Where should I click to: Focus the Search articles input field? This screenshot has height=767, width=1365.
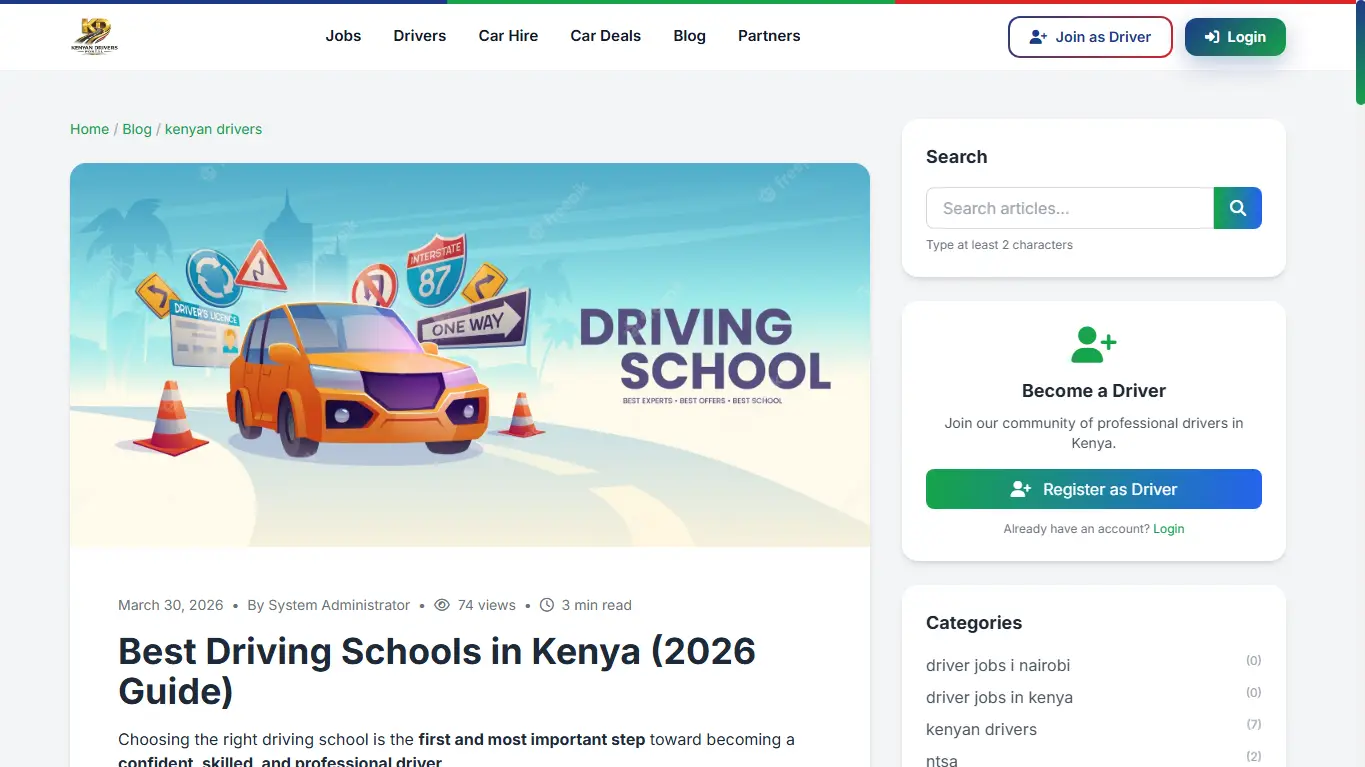[x=1069, y=208]
